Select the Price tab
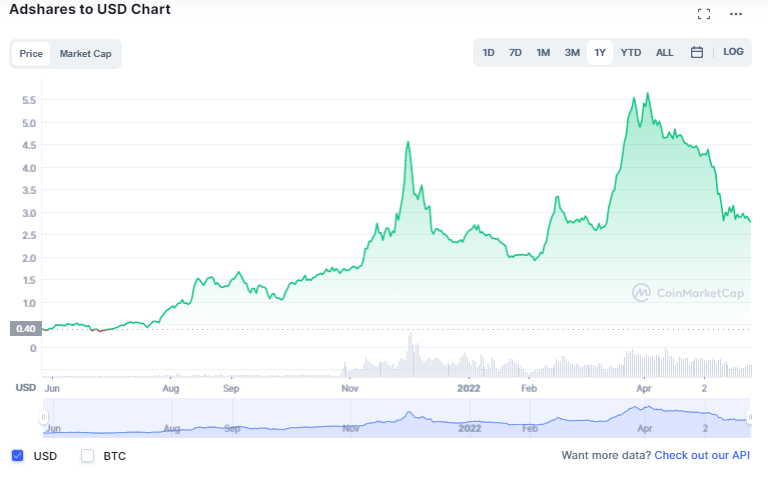The height and width of the screenshot is (477, 768). point(31,54)
